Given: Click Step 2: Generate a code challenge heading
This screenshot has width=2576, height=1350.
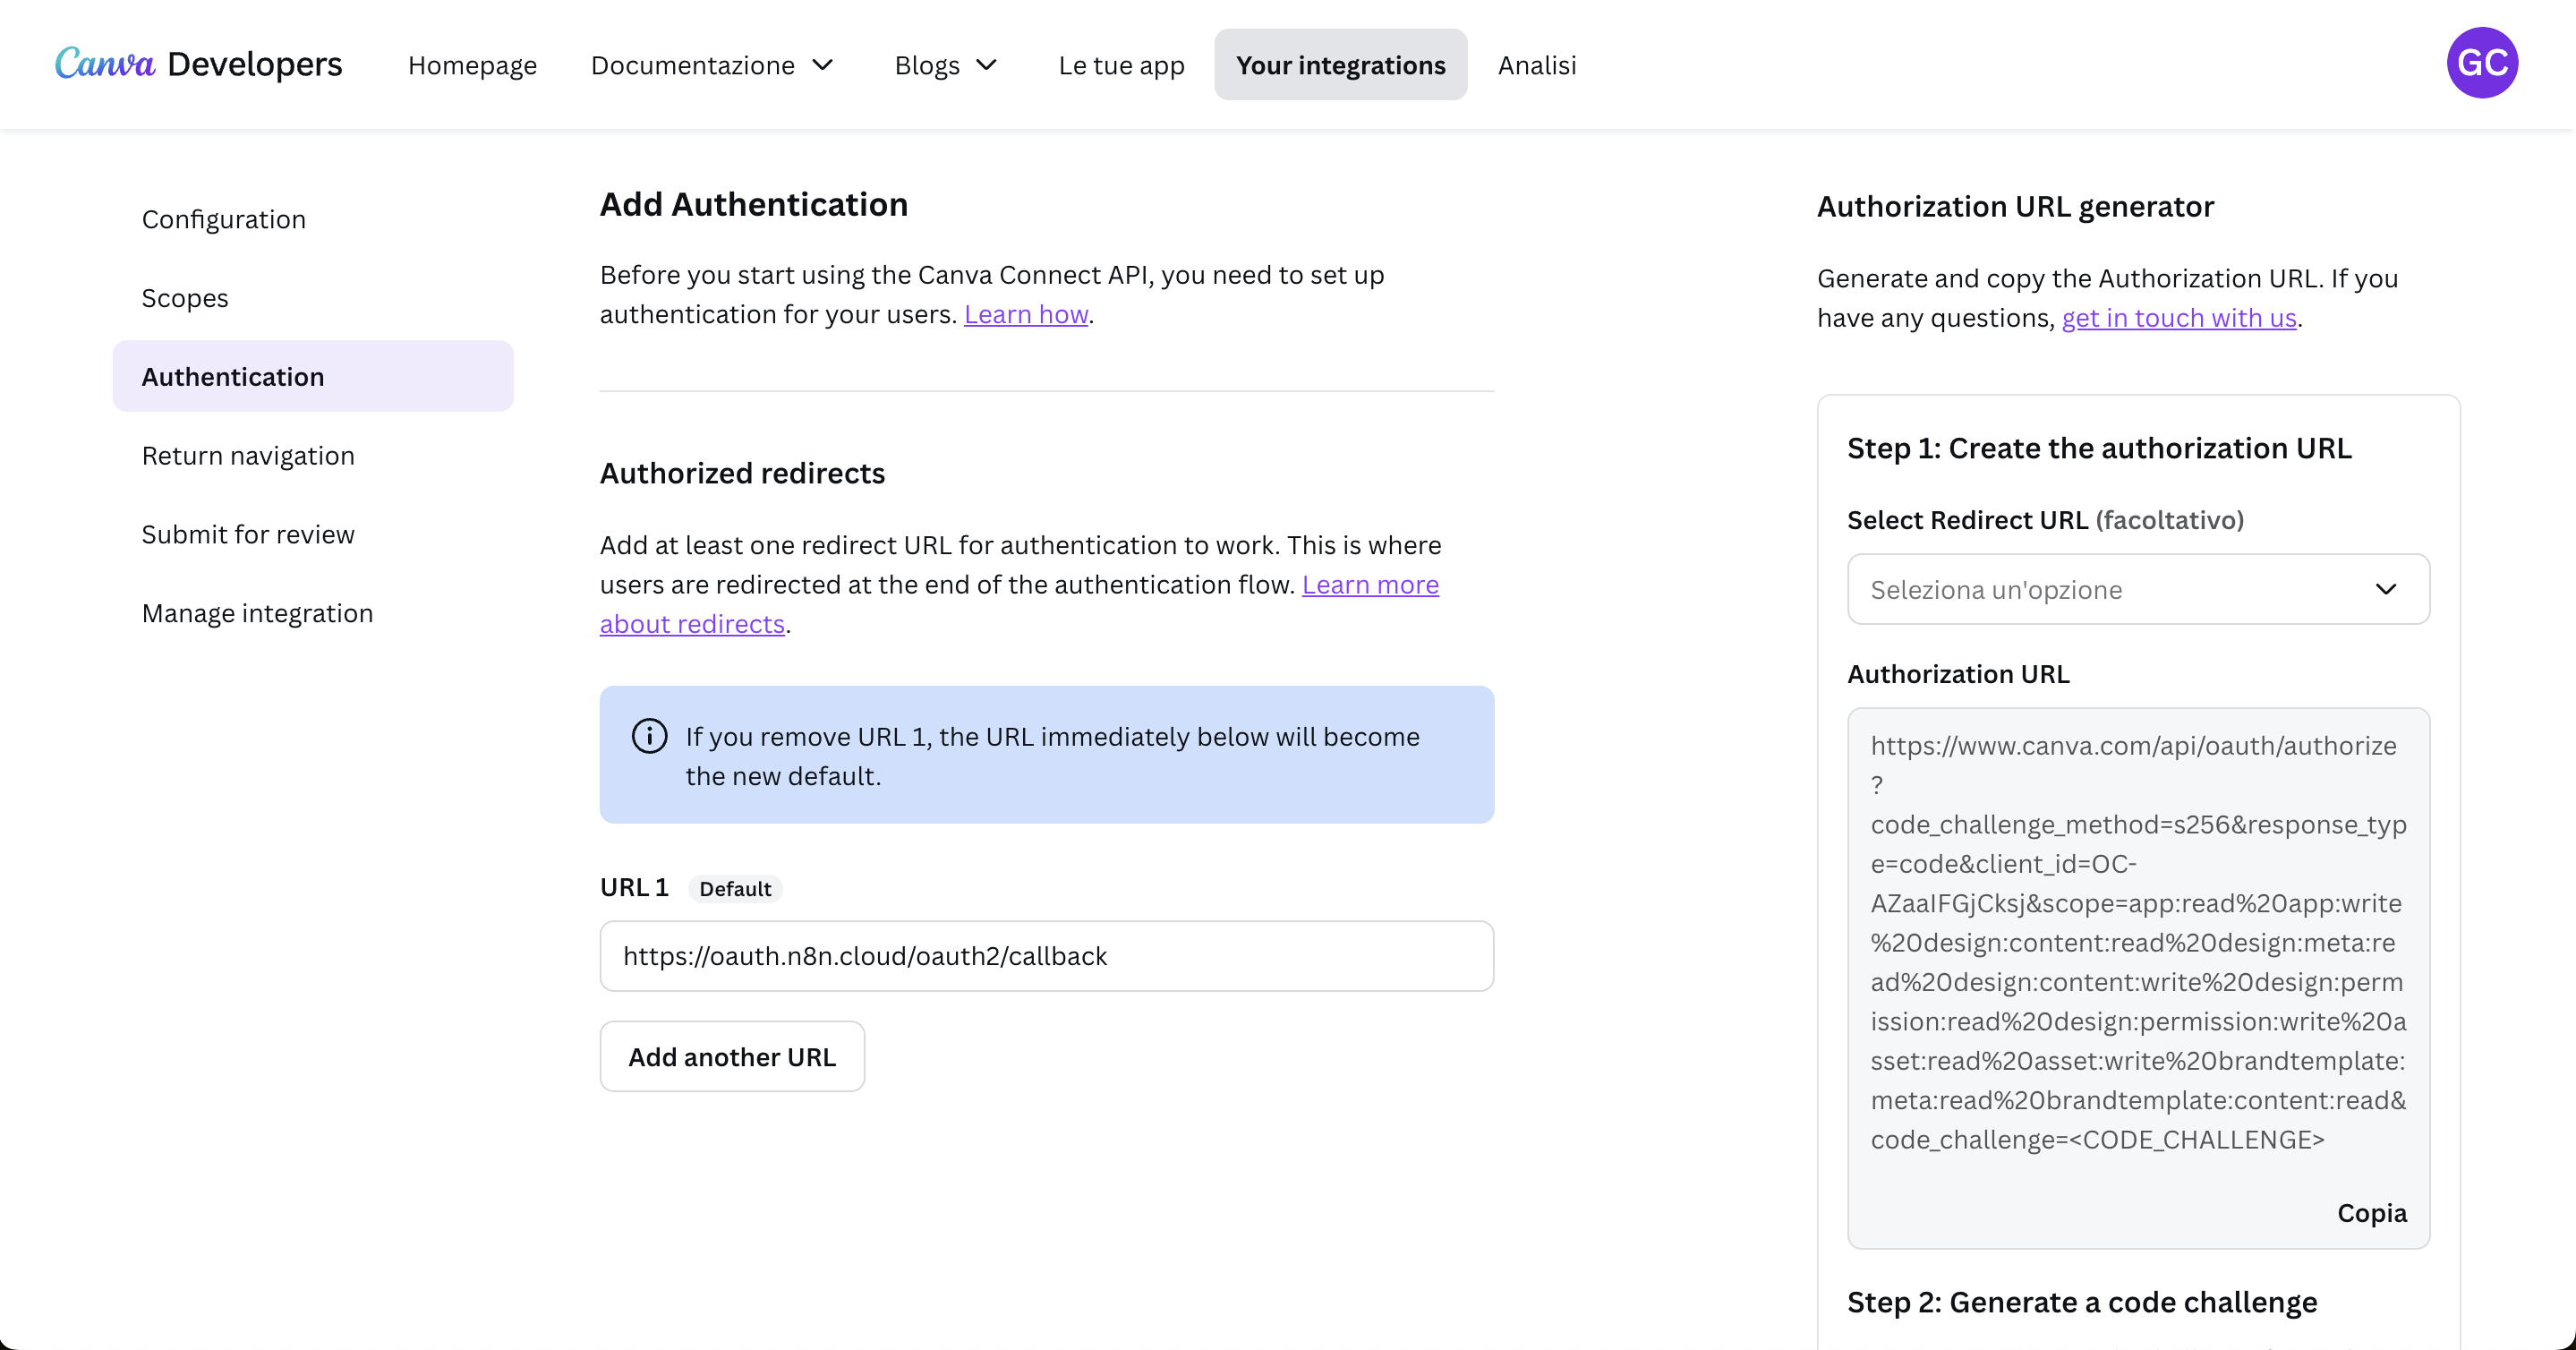Looking at the screenshot, I should [x=2082, y=1302].
